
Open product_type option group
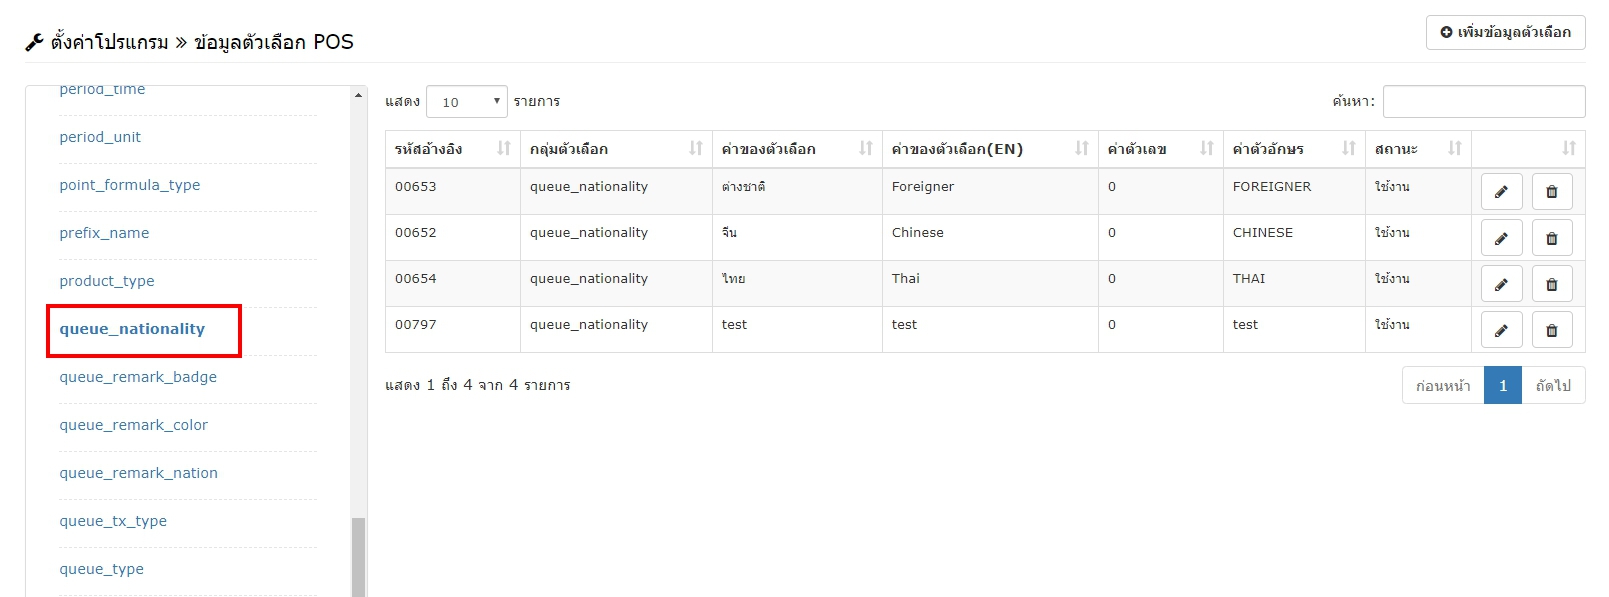pyautogui.click(x=107, y=281)
